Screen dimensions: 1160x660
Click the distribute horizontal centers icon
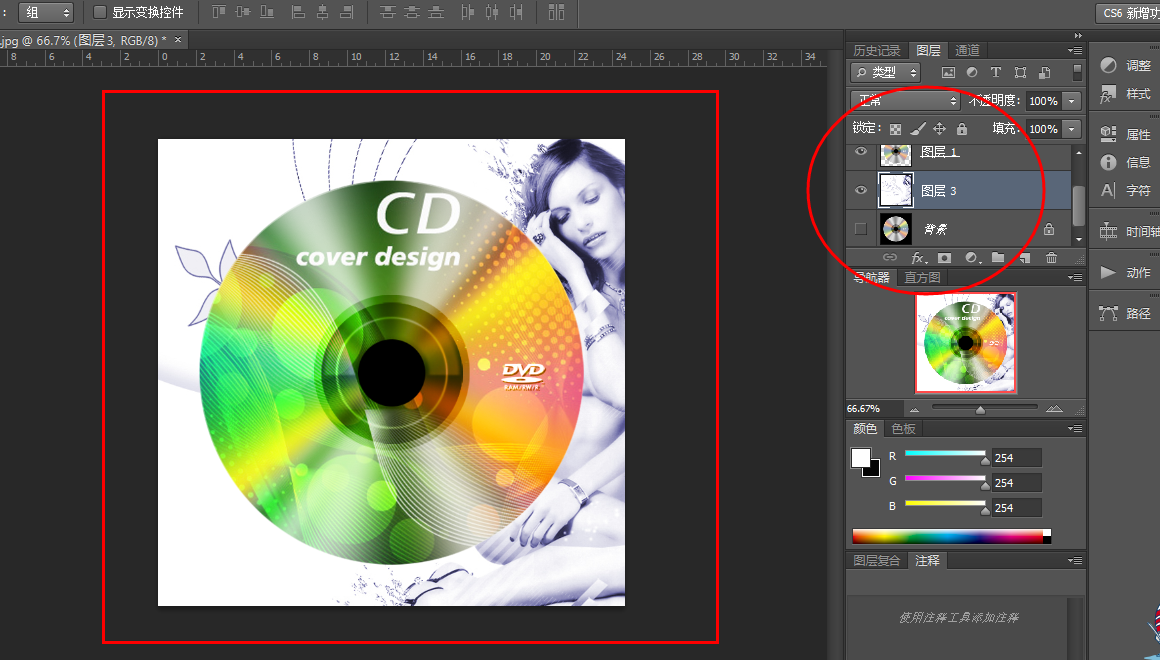click(x=492, y=12)
